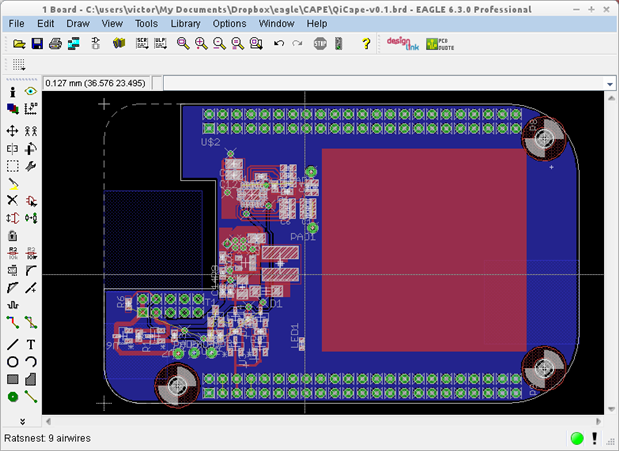The image size is (619, 451).
Task: Click the Zoom to fit icon
Action: click(183, 43)
